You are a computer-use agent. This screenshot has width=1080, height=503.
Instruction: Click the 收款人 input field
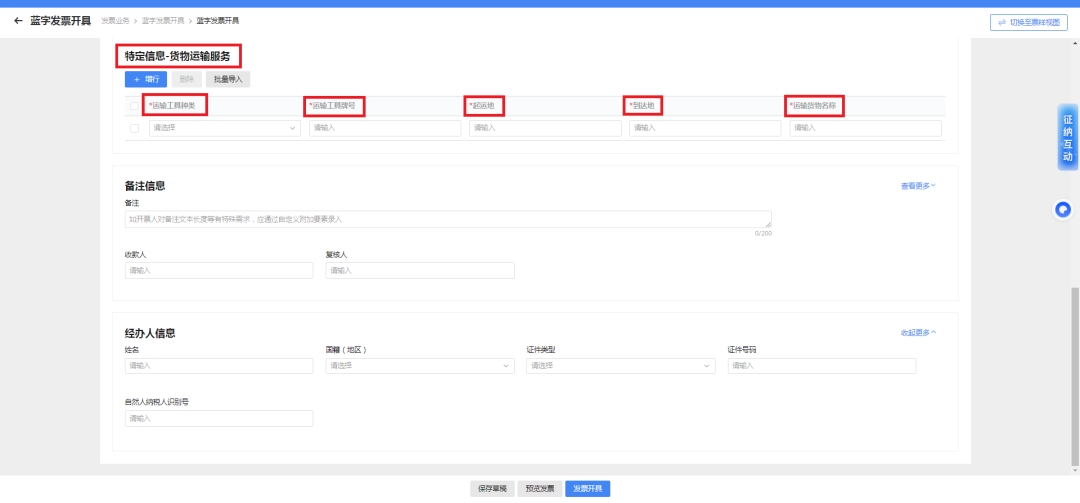(x=219, y=271)
